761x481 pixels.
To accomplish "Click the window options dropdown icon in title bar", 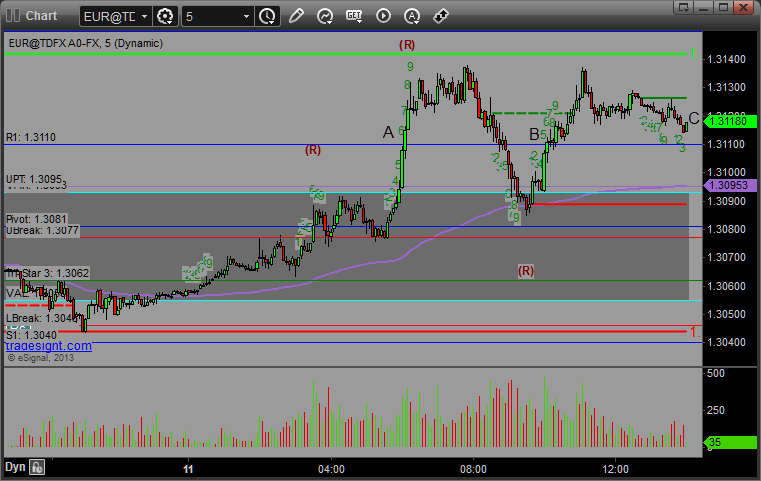I will (x=684, y=7).
